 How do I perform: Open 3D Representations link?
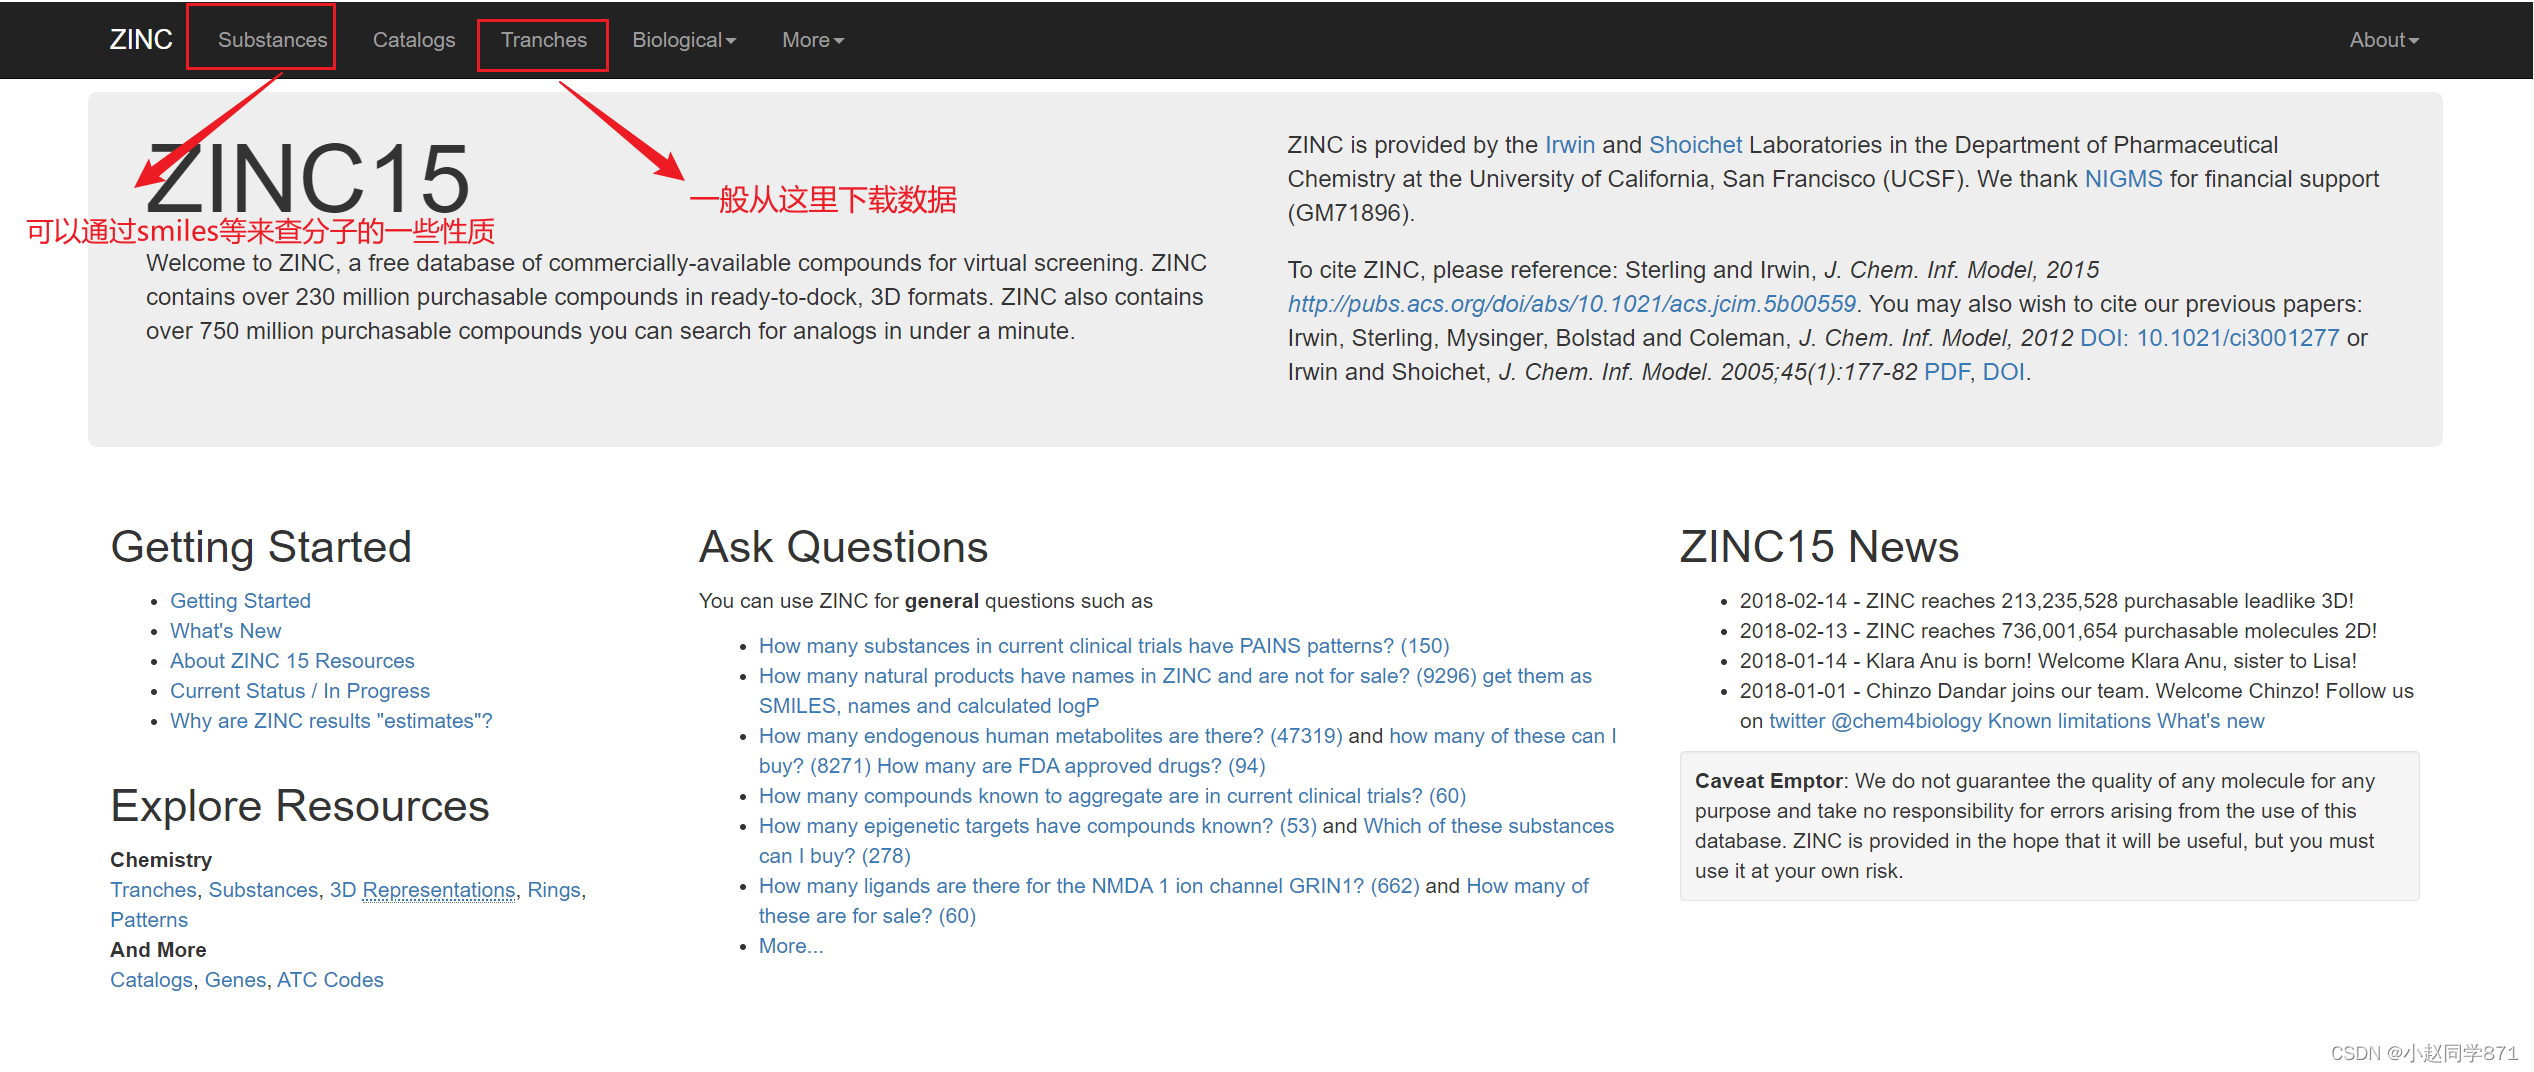422,890
